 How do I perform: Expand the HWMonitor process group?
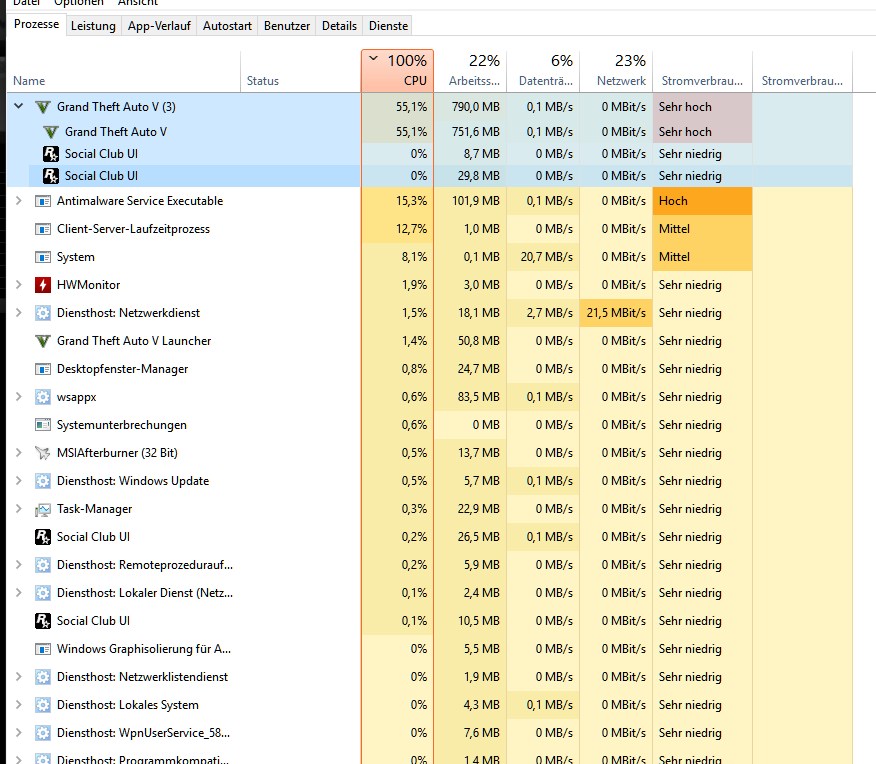18,284
